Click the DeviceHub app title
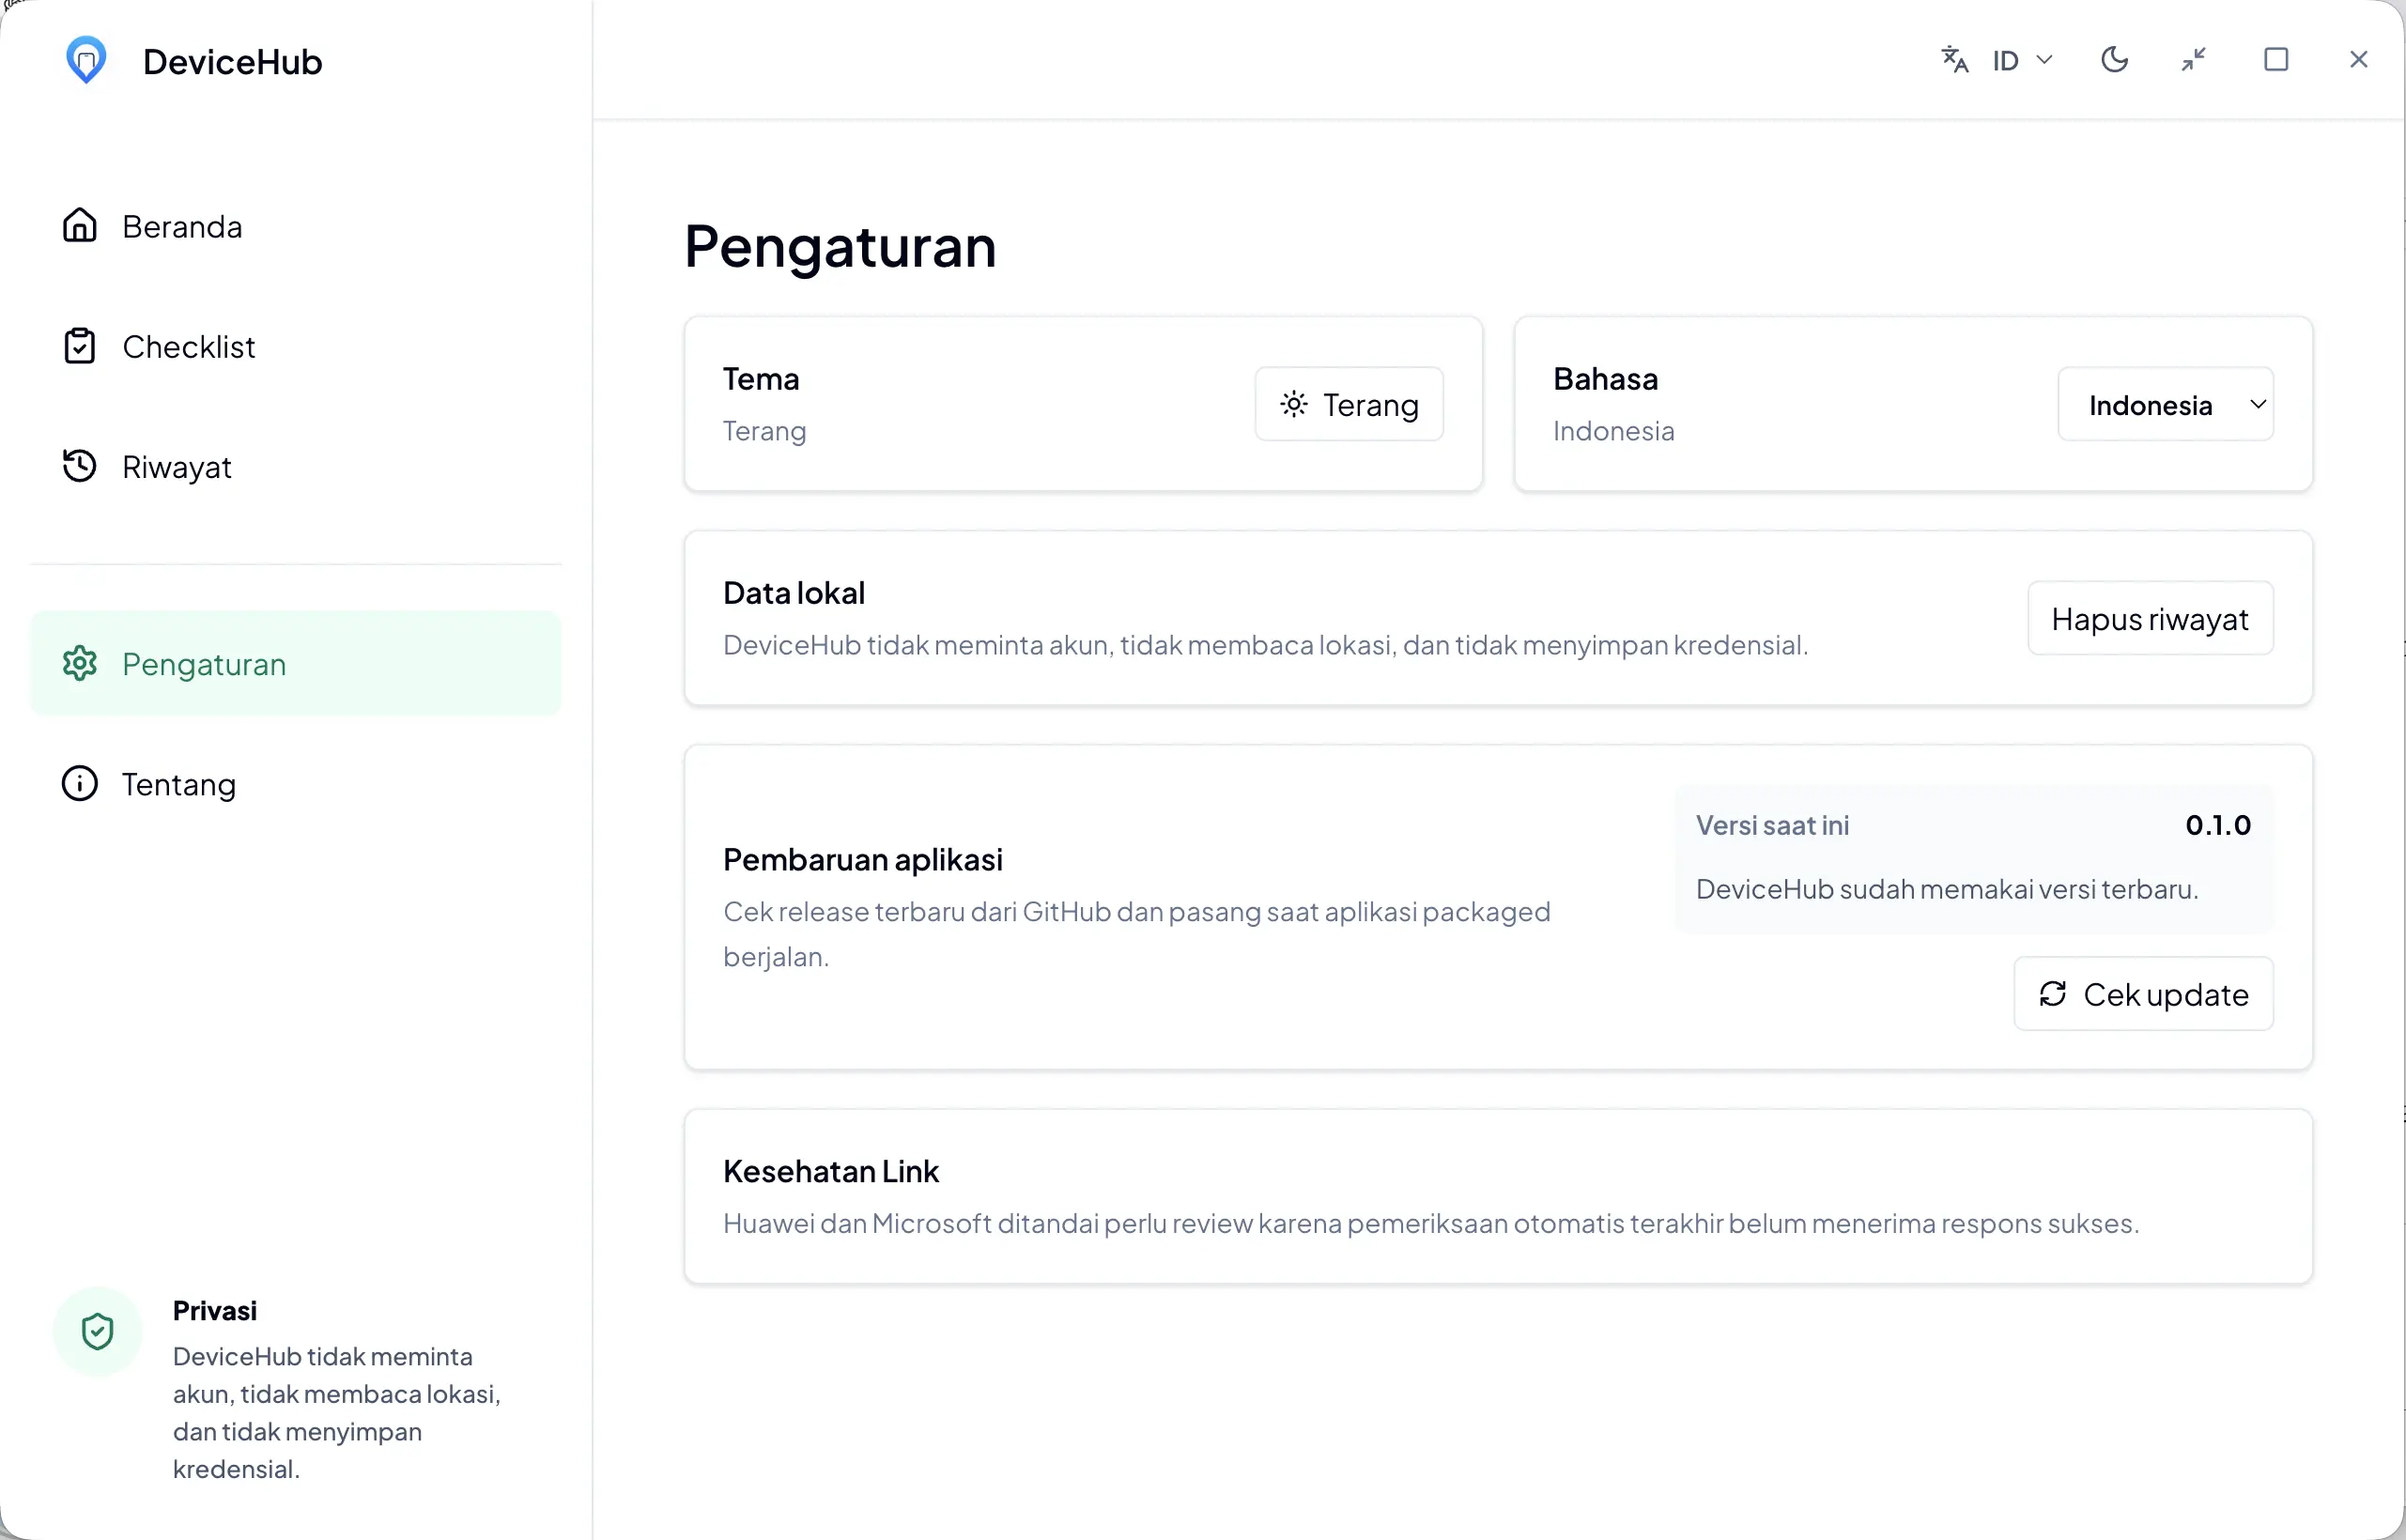This screenshot has height=1540, width=2406. (x=233, y=61)
